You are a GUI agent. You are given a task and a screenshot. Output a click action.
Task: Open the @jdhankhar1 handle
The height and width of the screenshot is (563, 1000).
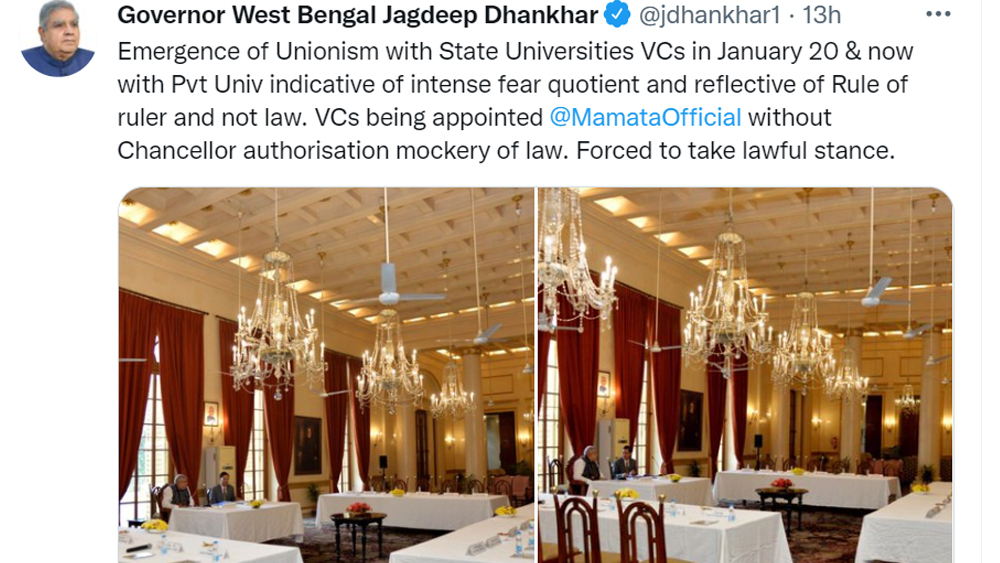[x=709, y=15]
